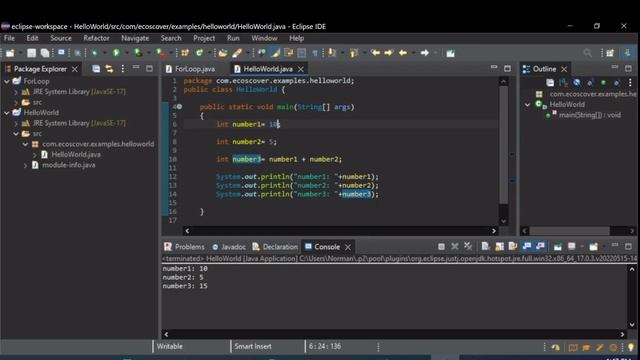Viewport: 640px width, 360px height.
Task: Close the HelloWorld.java editor tab
Action: [x=301, y=69]
